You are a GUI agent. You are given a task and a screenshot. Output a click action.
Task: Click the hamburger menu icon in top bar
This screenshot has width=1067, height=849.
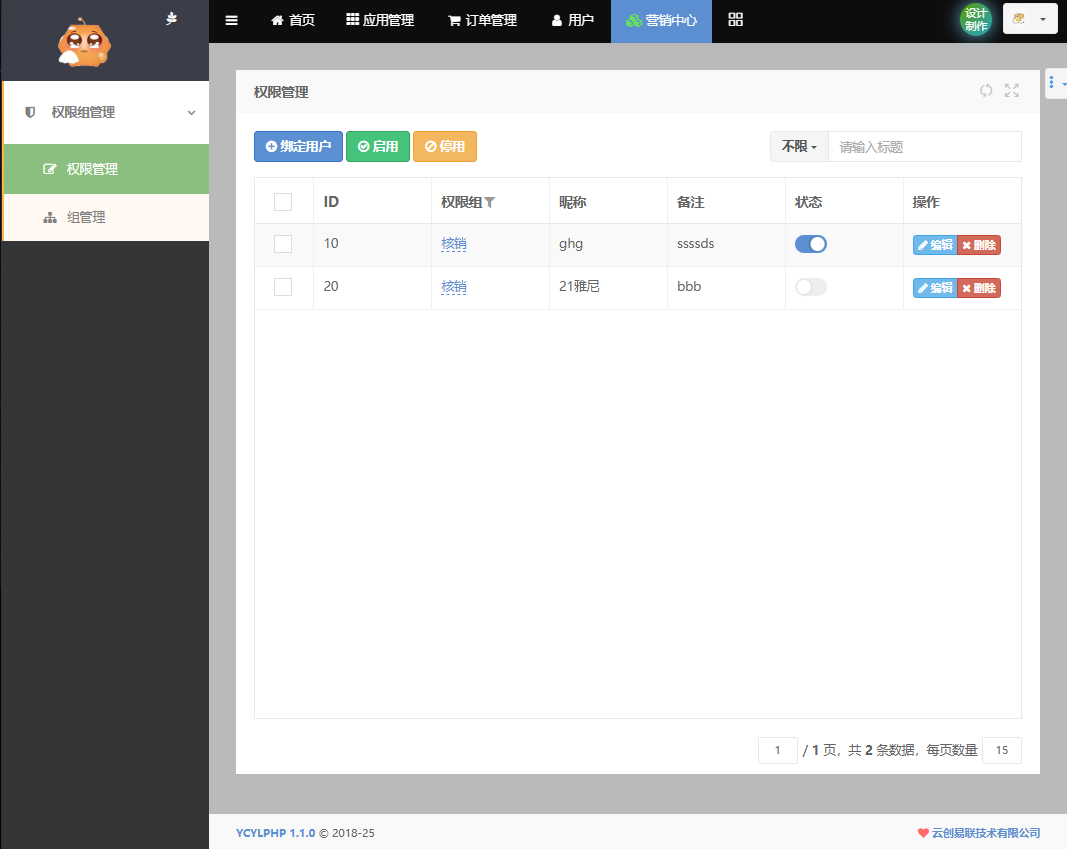pos(232,20)
